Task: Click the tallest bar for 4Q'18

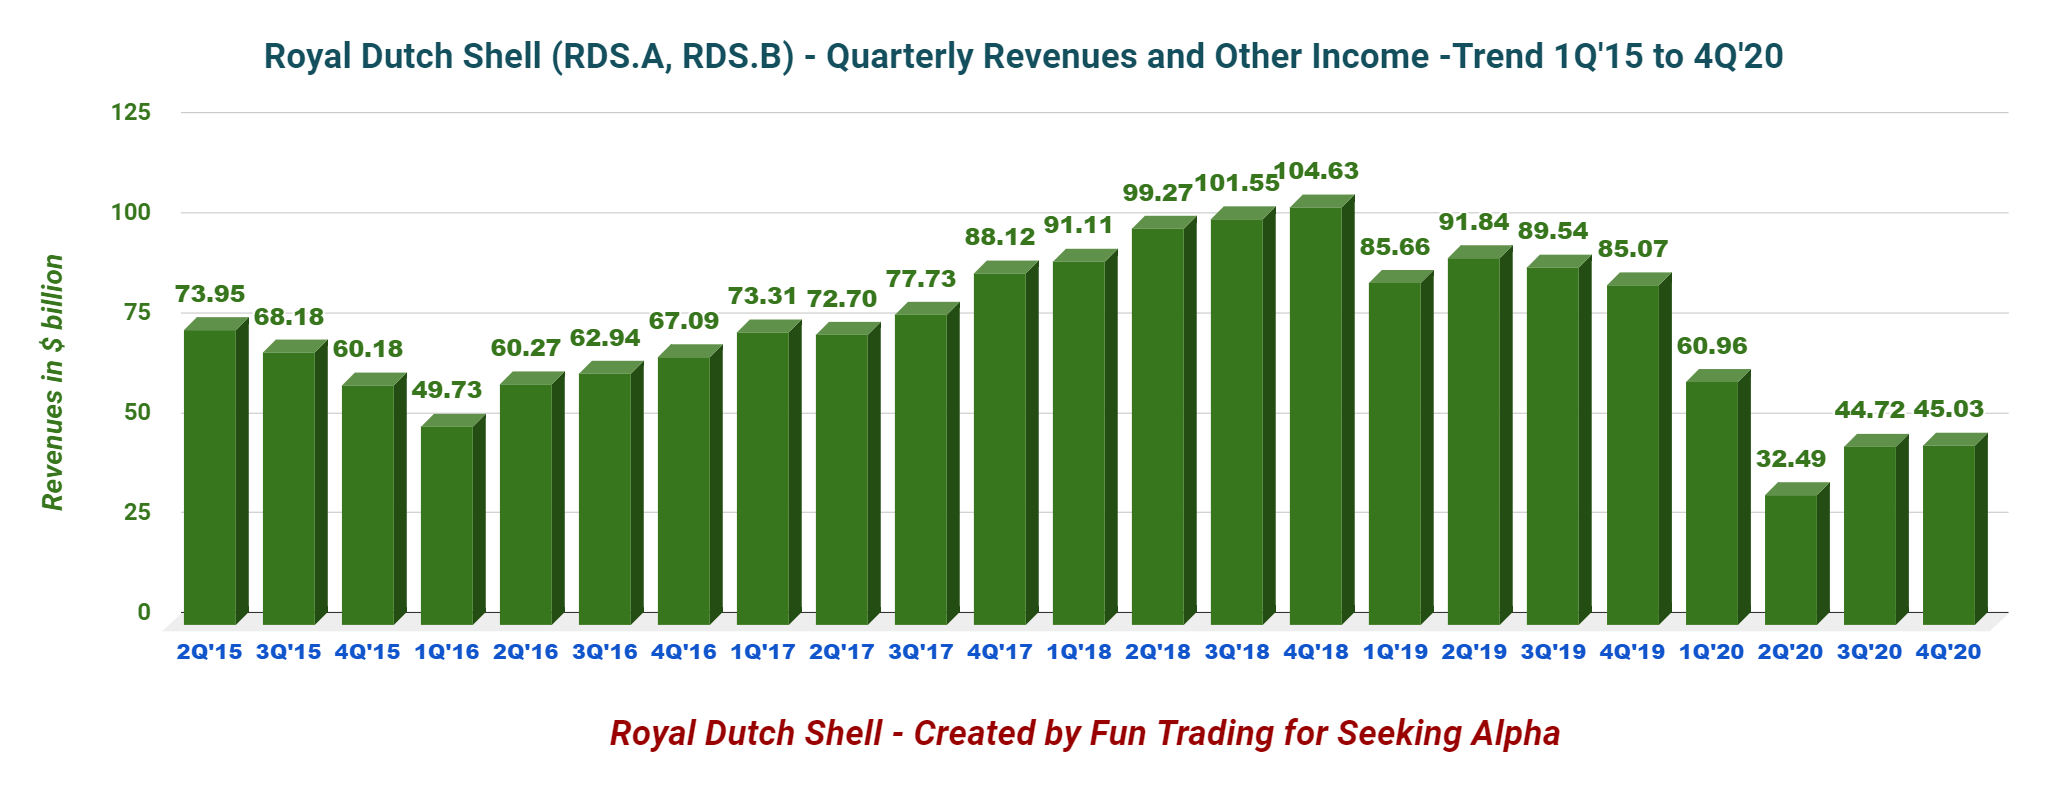Action: (1322, 410)
